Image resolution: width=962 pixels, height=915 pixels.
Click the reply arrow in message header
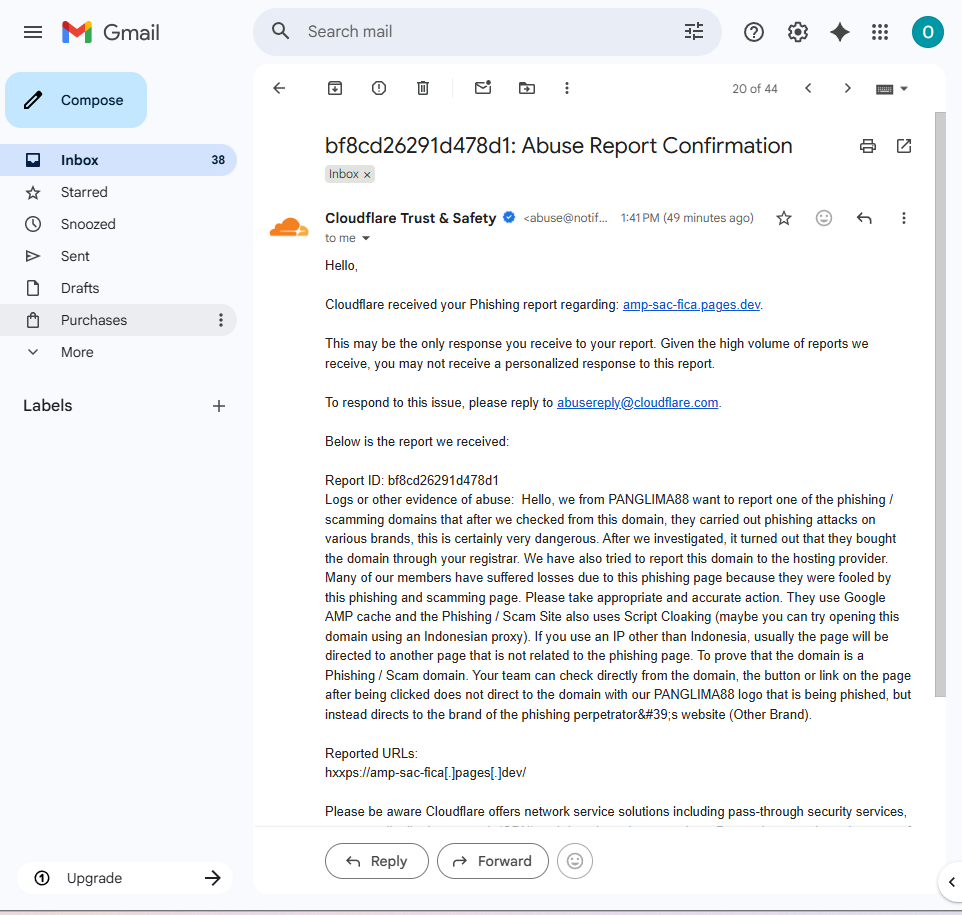864,218
